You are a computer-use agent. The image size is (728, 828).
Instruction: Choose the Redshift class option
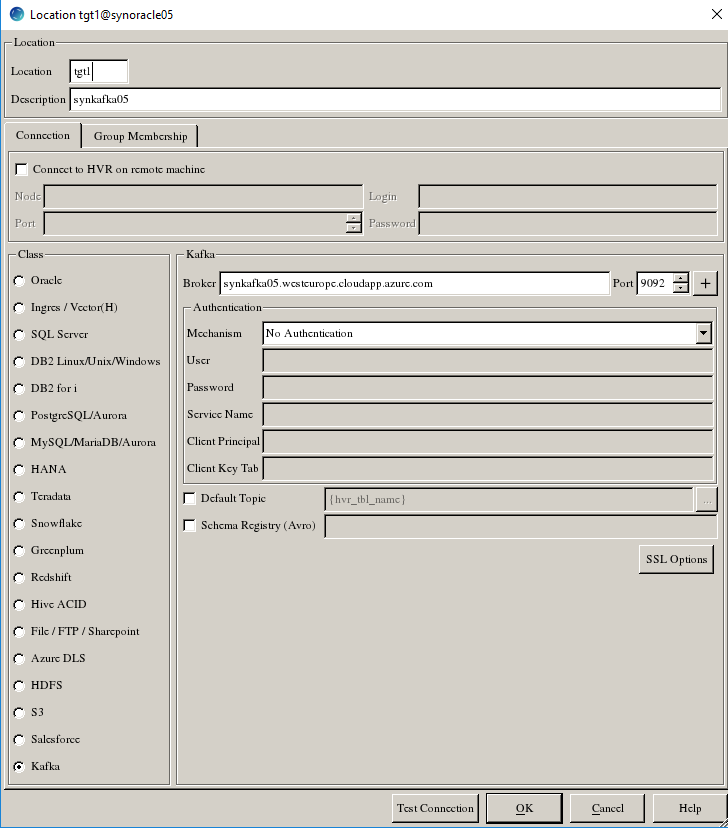tap(19, 578)
